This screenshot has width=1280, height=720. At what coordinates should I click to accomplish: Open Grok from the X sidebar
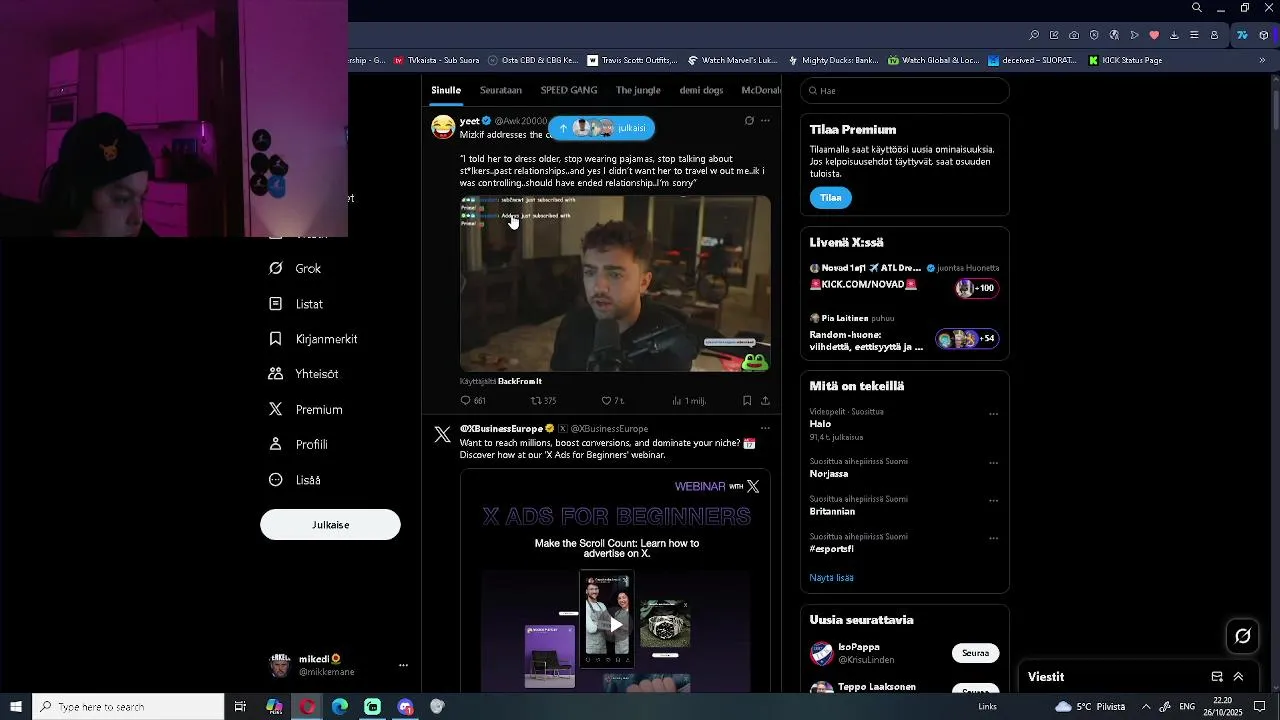[295, 269]
